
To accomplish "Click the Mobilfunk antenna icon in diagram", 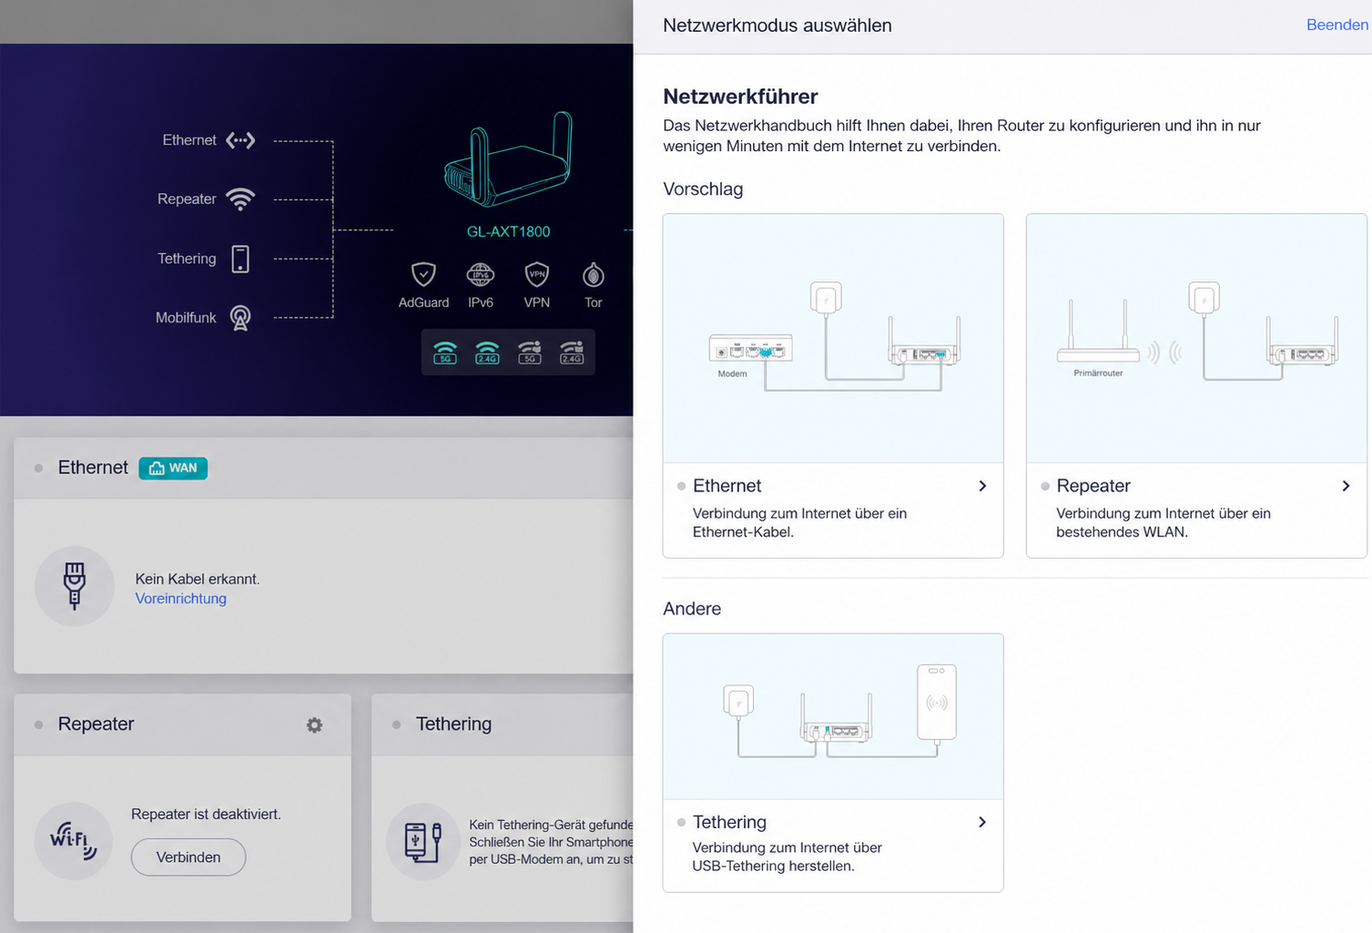I will tap(240, 317).
